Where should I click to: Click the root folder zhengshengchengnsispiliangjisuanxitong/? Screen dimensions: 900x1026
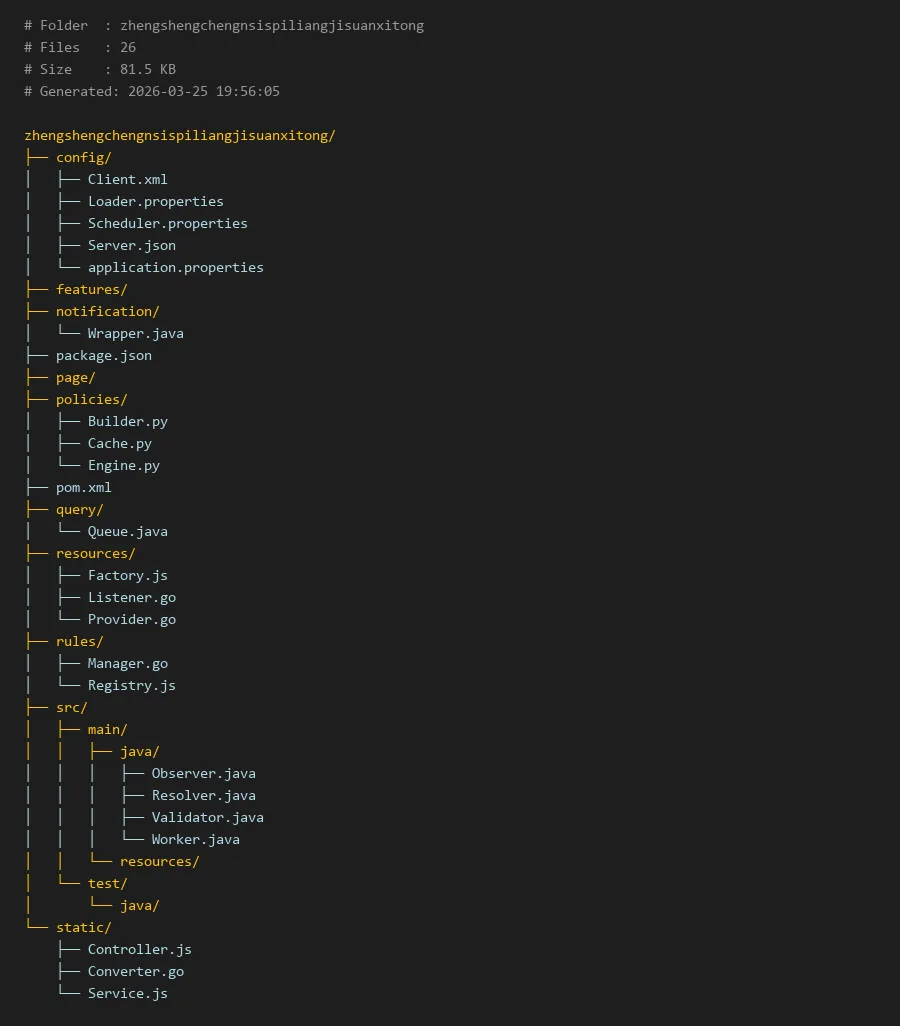coord(180,135)
